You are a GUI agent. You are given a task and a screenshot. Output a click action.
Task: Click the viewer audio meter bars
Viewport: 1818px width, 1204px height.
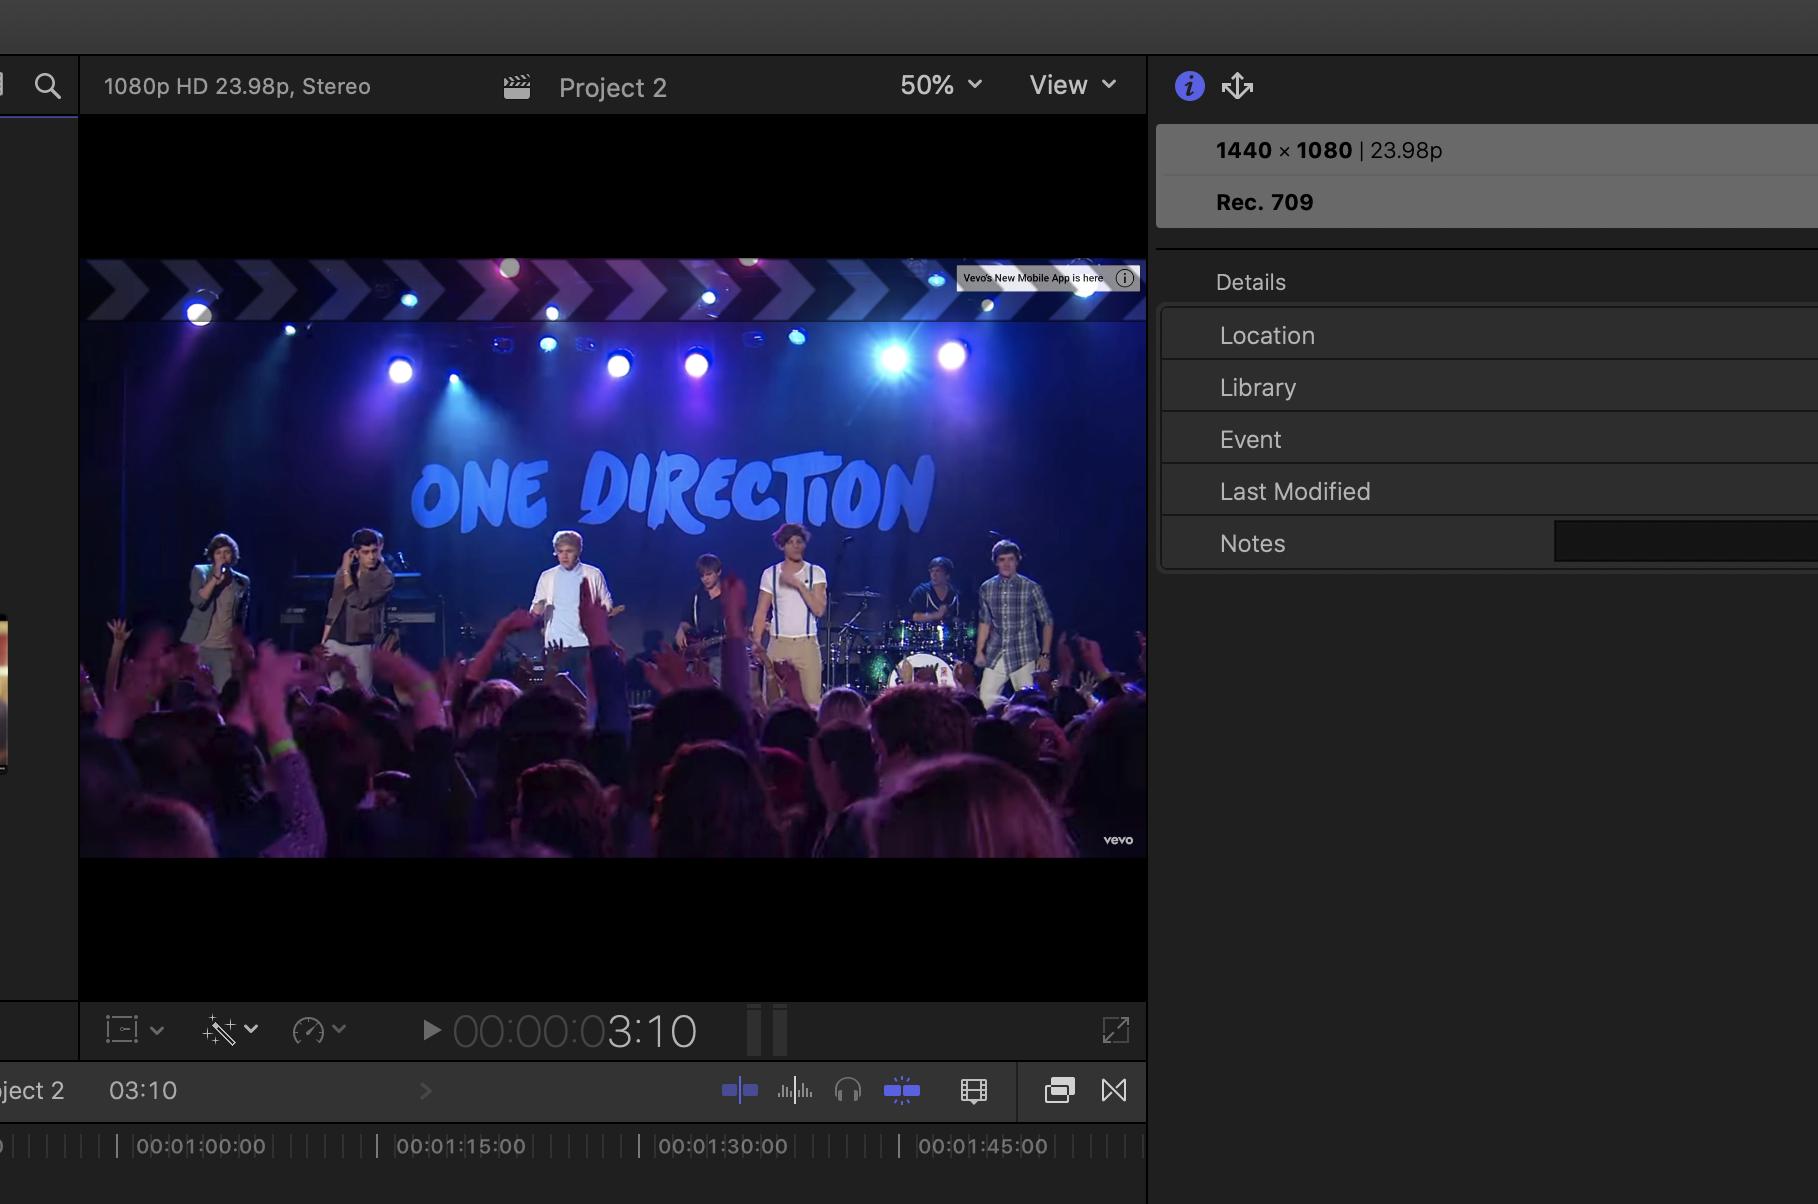768,1030
